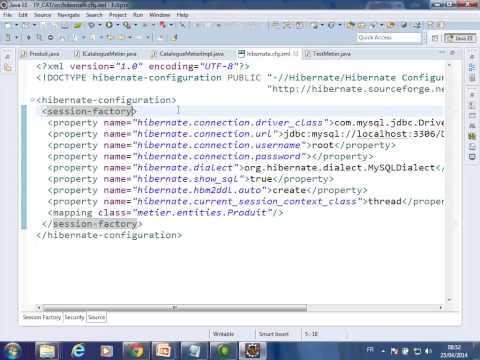Click the green icon in right sidebar
The width and height of the screenshot is (480, 360).
coord(472,136)
